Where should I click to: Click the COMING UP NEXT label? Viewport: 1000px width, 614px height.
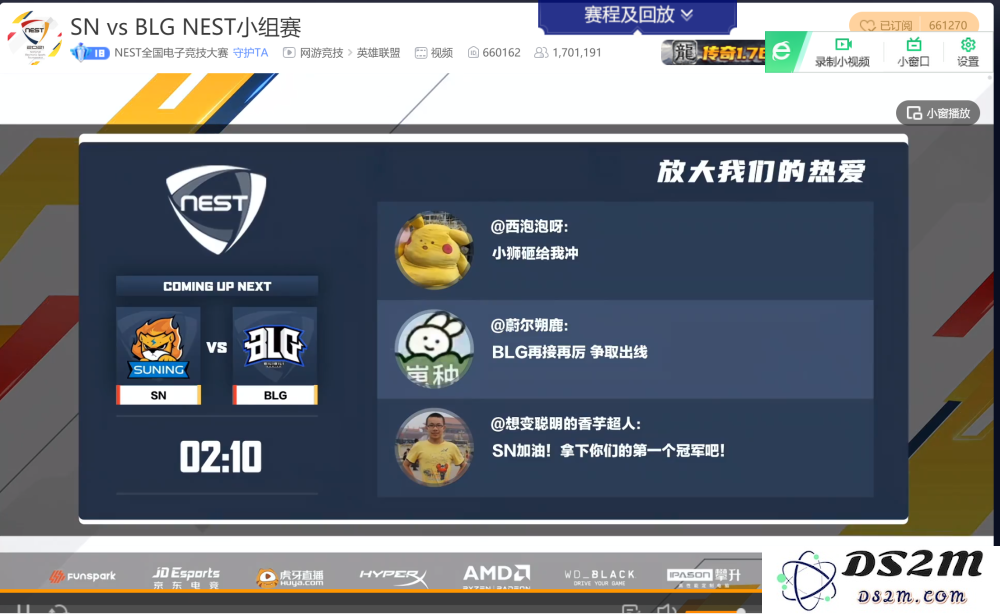[x=217, y=286]
